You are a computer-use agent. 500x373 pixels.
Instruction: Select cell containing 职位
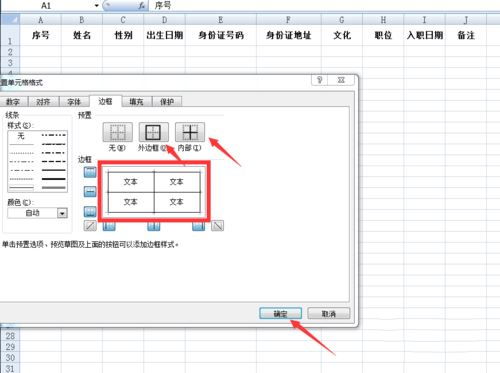pos(383,35)
